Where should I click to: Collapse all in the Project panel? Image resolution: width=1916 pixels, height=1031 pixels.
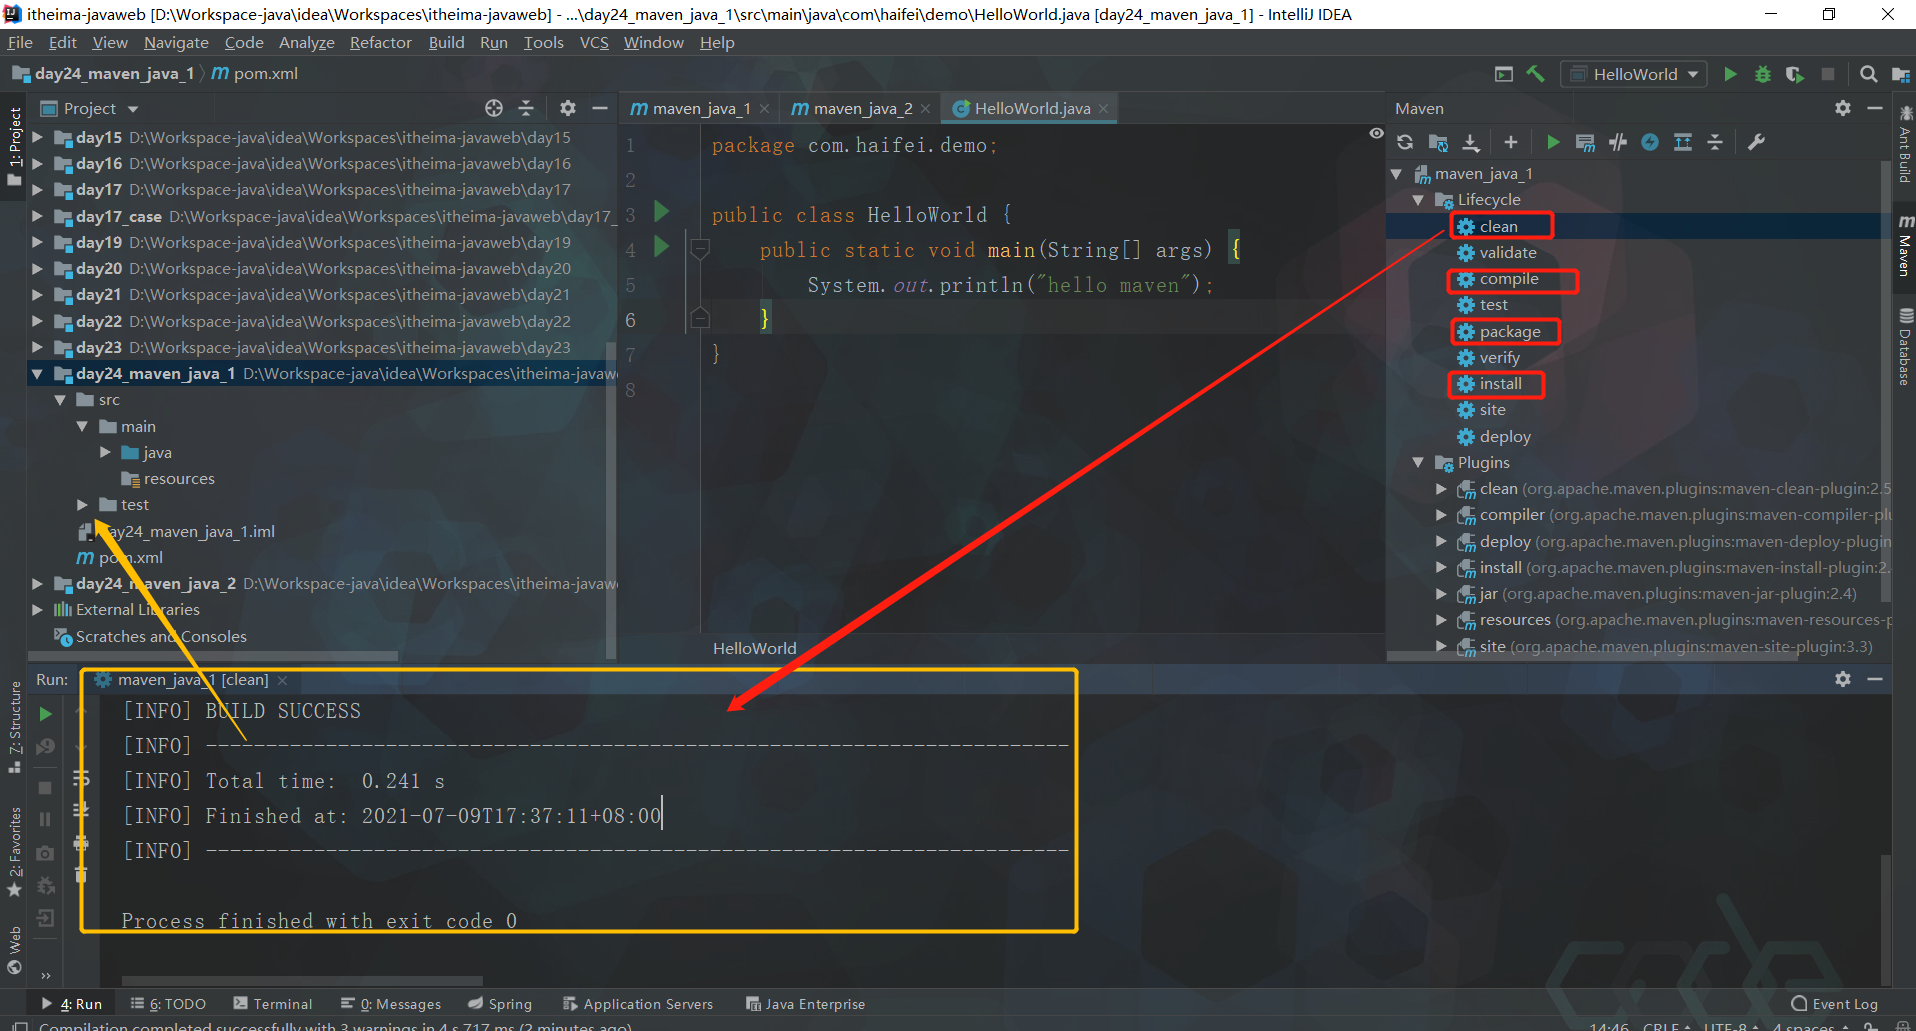coord(526,108)
